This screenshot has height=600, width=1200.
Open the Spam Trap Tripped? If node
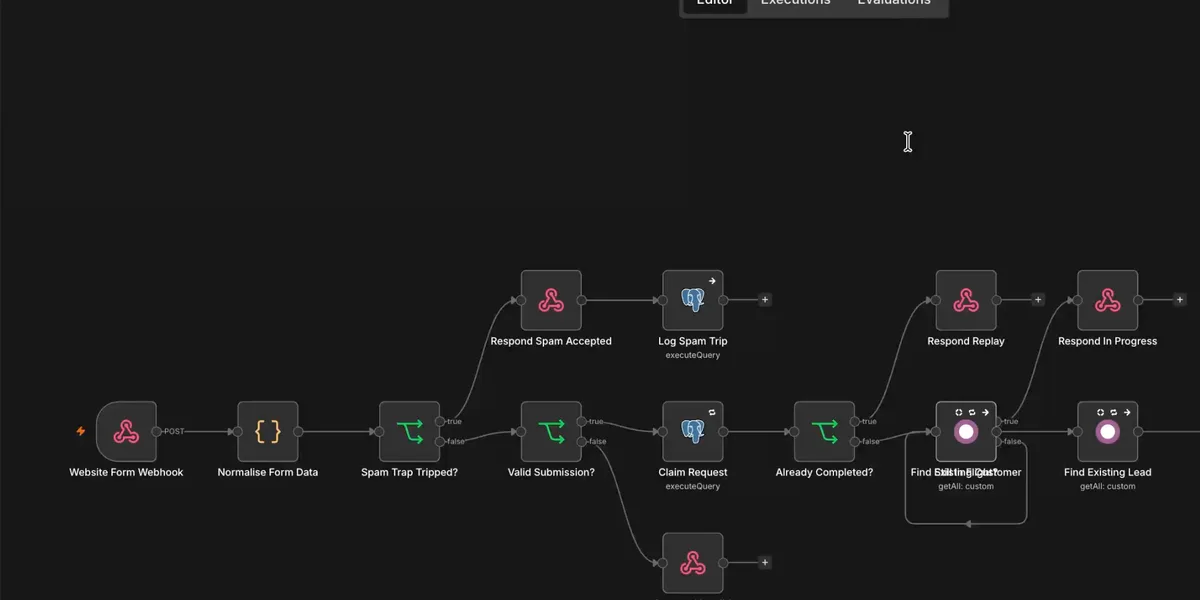[410, 432]
